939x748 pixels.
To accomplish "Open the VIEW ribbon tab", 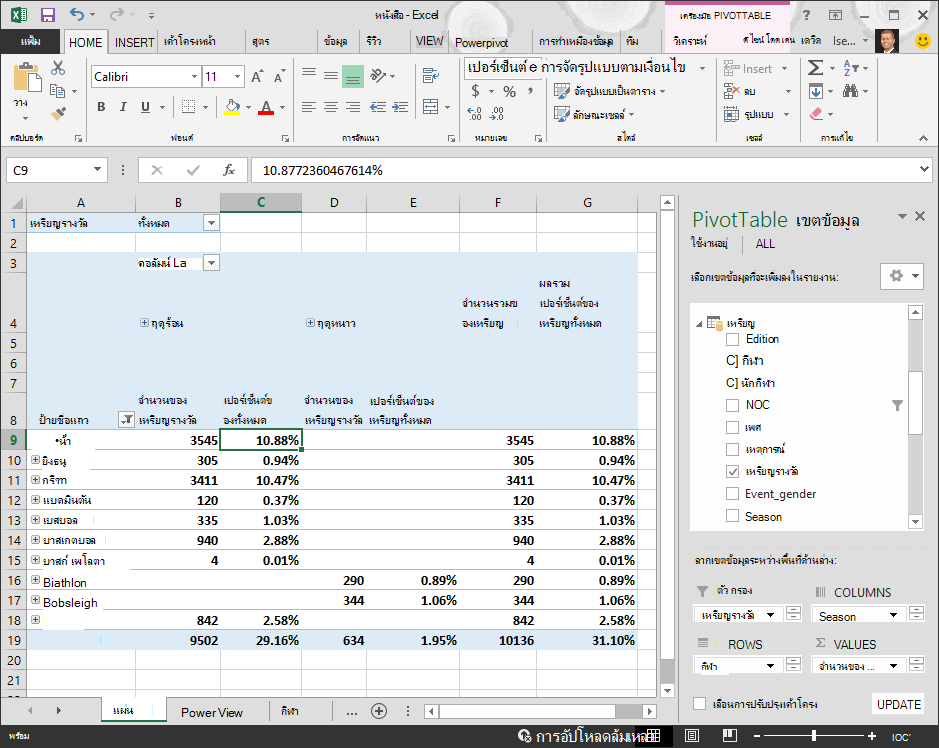I will tap(429, 41).
